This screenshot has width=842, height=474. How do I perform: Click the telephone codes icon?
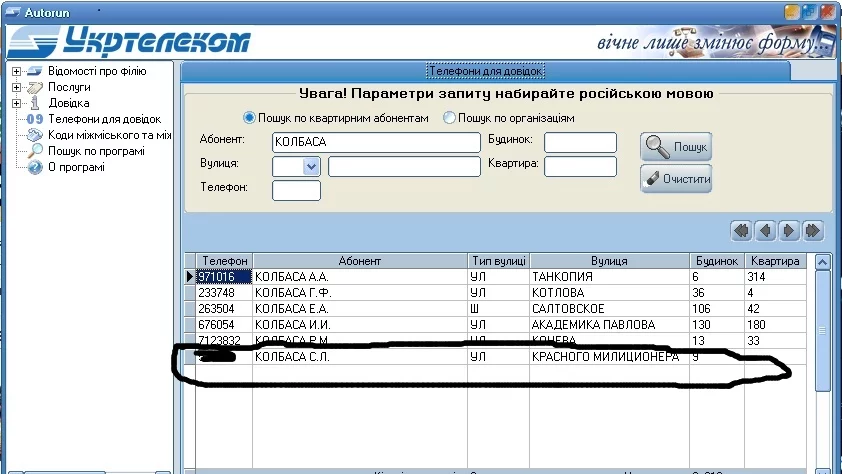tap(35, 135)
